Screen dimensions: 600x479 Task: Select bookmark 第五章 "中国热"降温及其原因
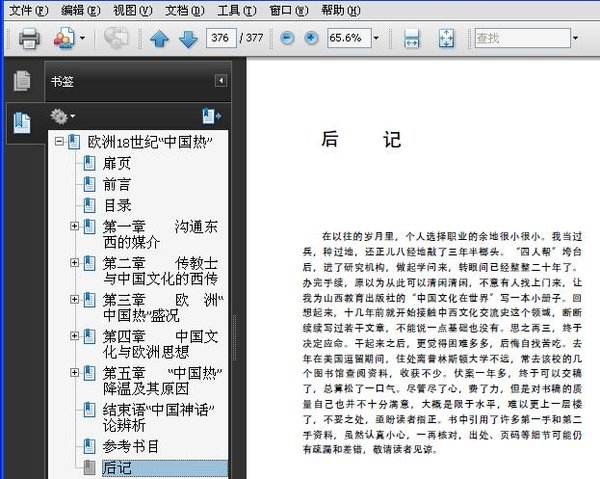162,381
